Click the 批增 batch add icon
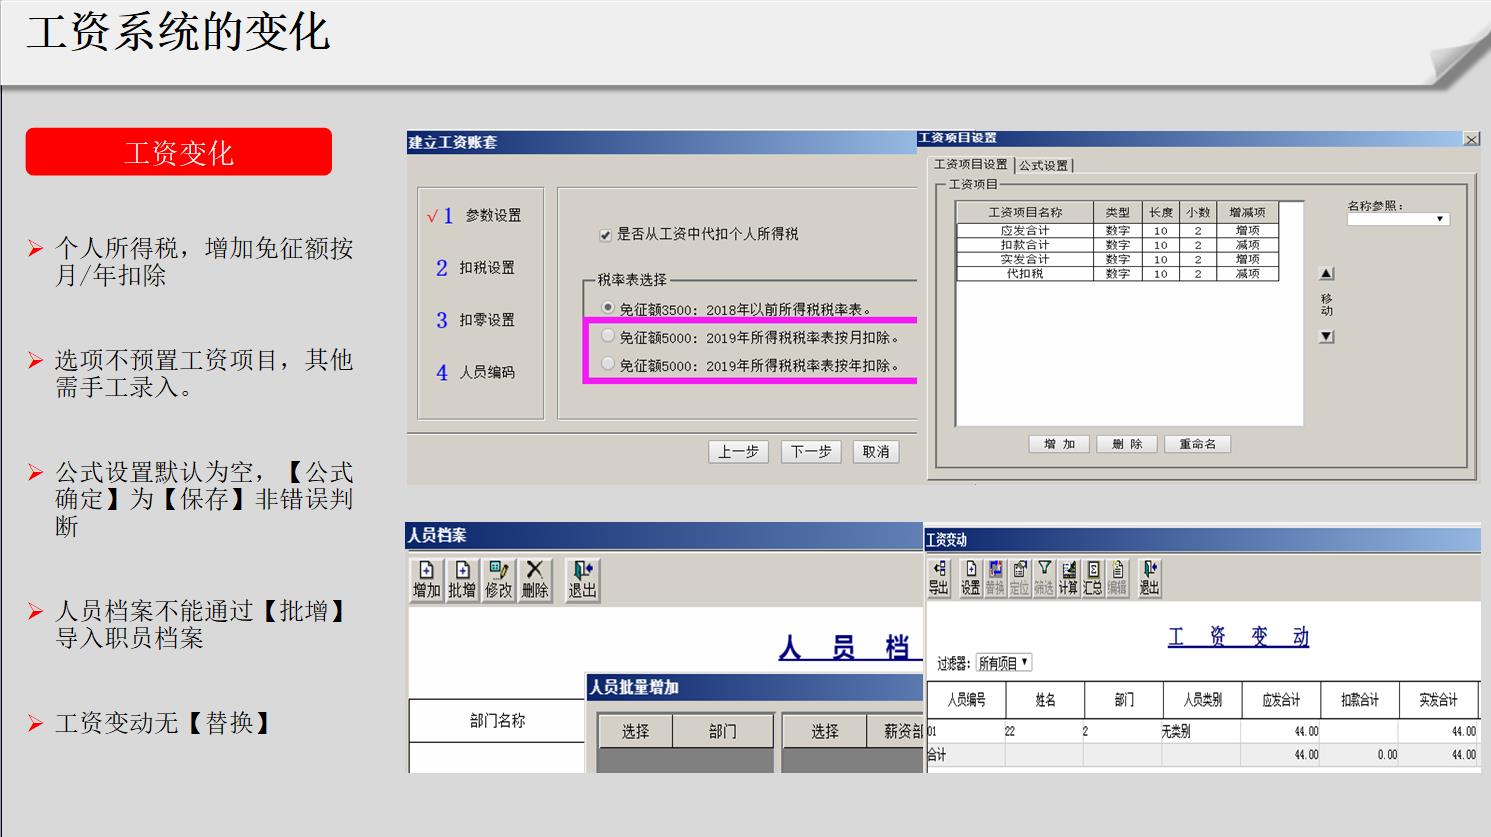This screenshot has width=1491, height=837. [x=462, y=579]
